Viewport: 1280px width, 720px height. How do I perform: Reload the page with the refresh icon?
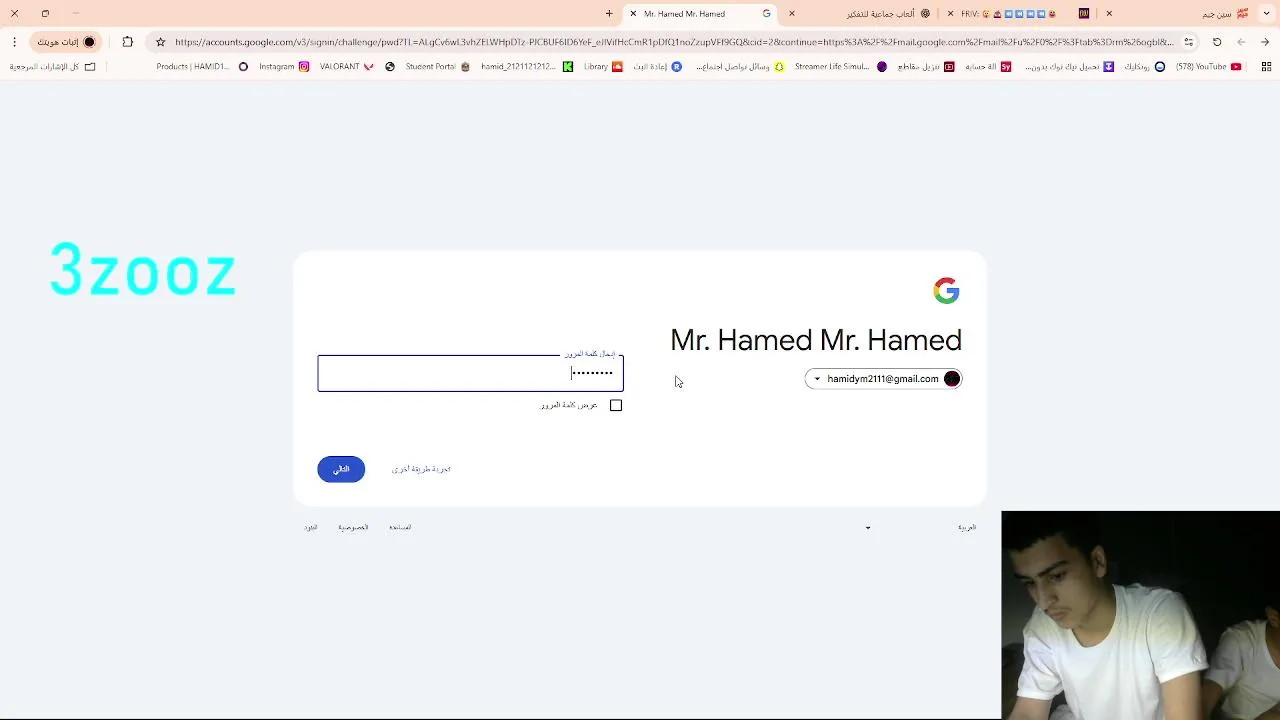1217,42
